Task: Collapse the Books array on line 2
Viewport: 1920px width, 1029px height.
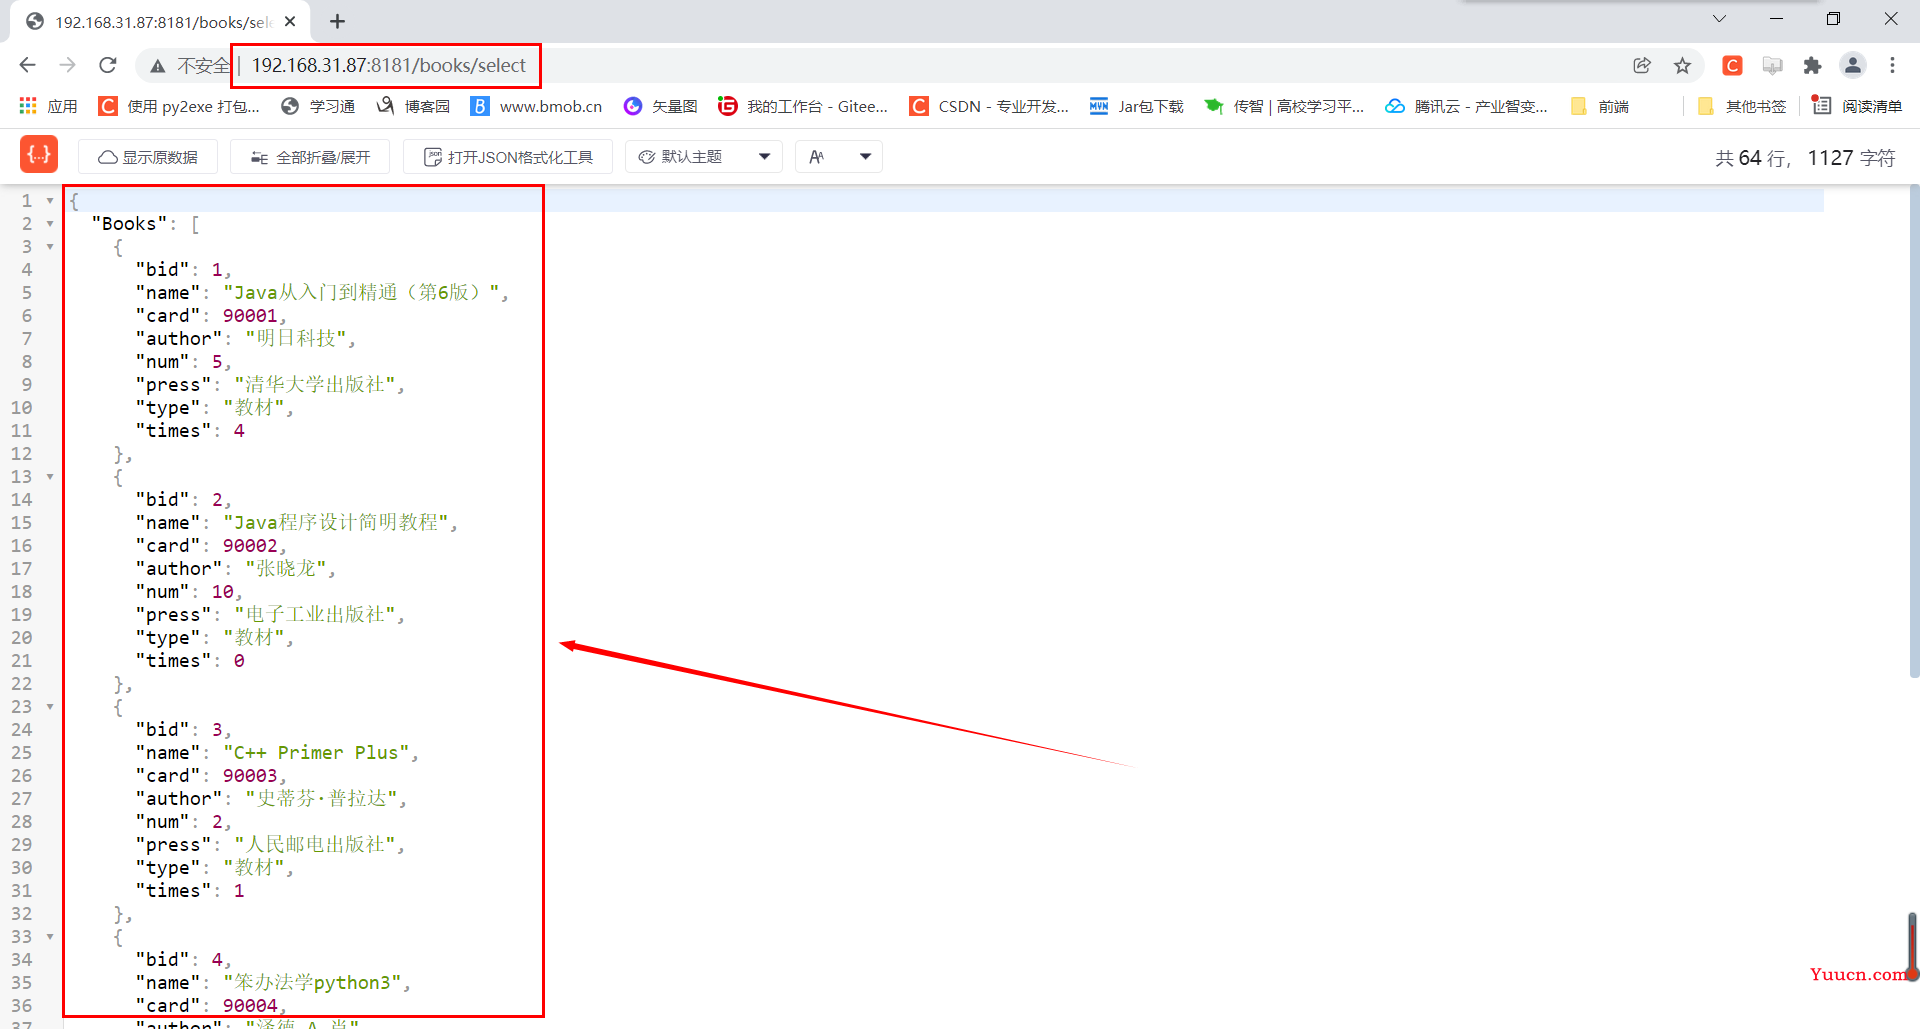Action: (50, 224)
